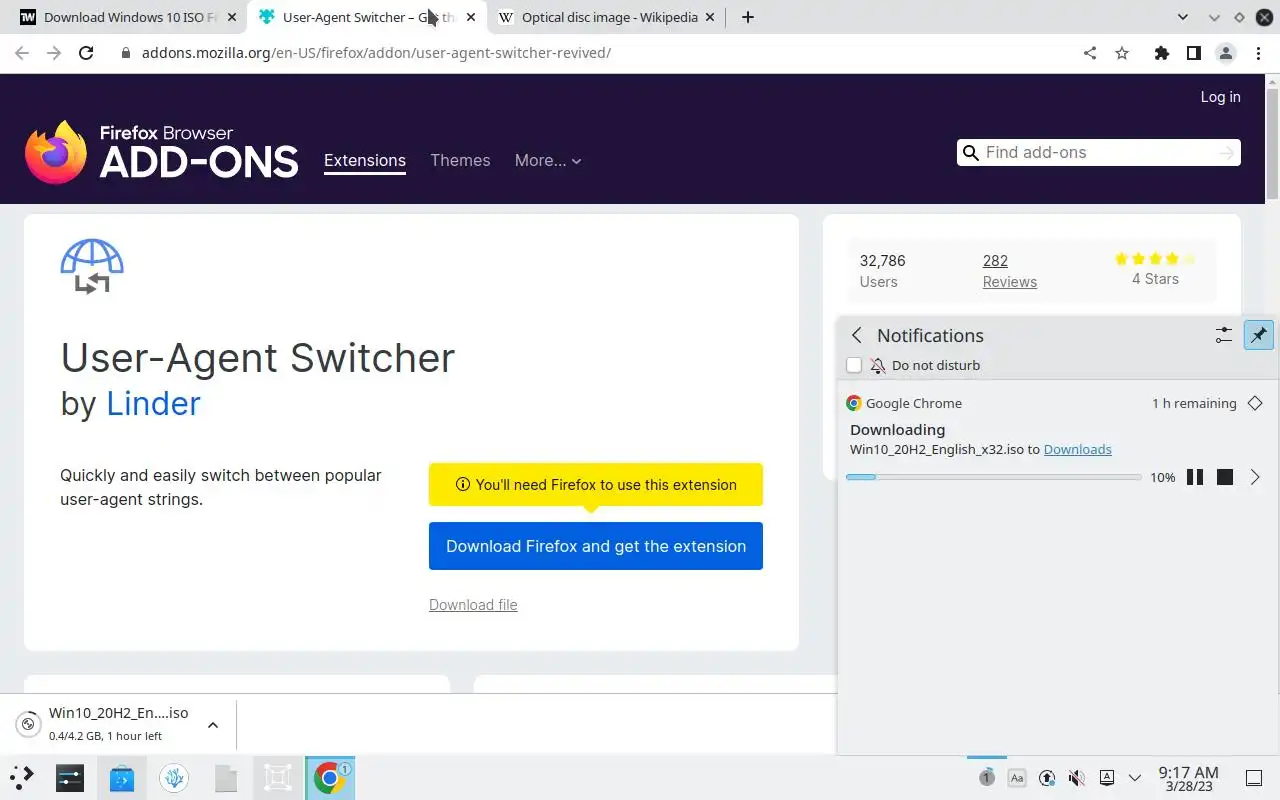Click the muted volume tray icon

point(1076,777)
